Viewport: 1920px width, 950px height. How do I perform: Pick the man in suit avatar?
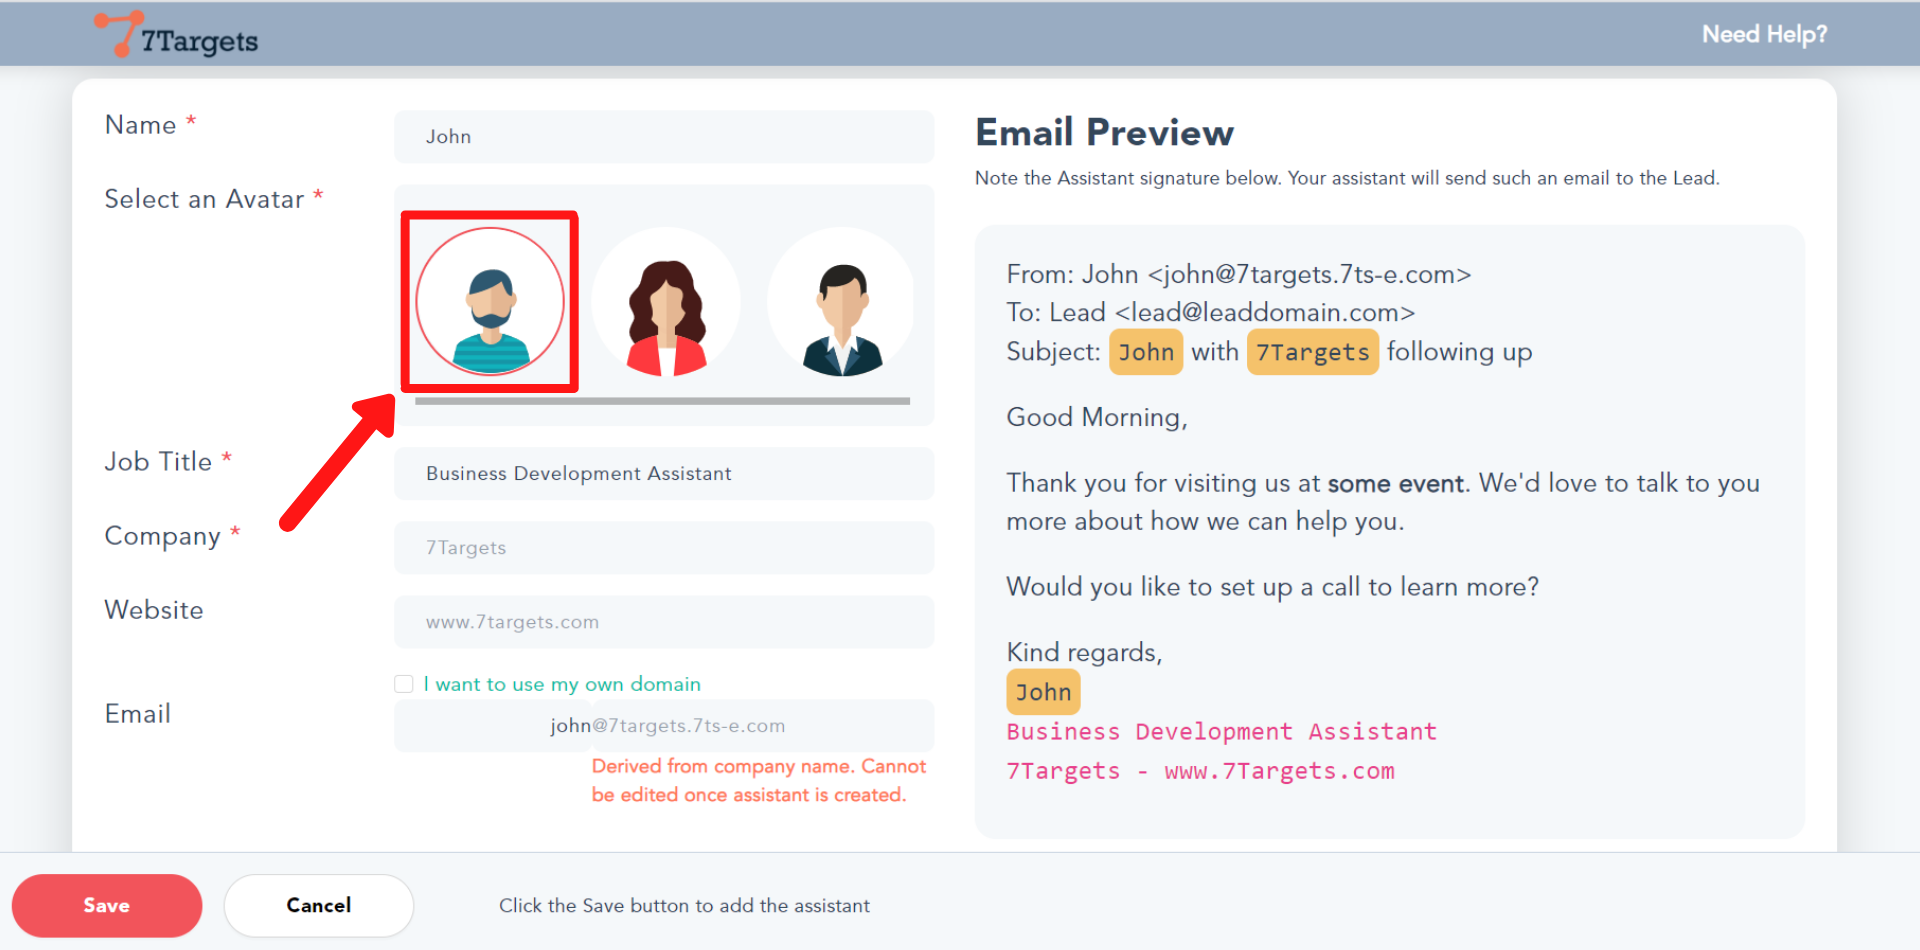pyautogui.click(x=841, y=302)
